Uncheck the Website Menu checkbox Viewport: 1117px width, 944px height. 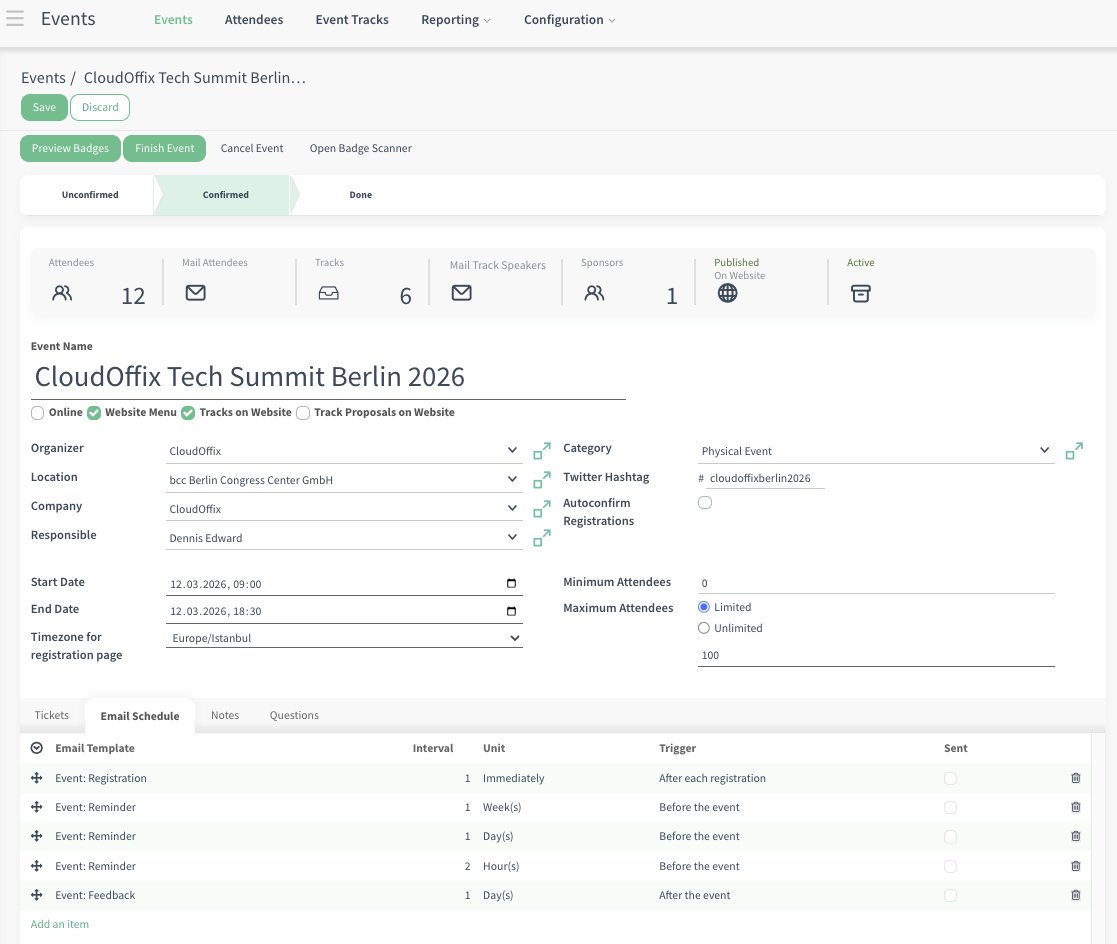click(94, 413)
